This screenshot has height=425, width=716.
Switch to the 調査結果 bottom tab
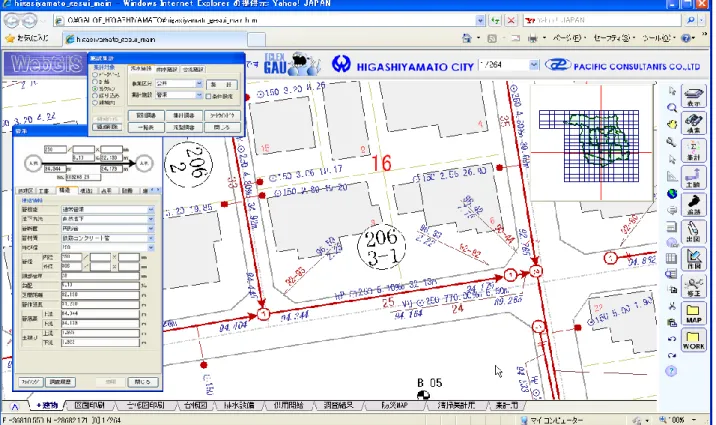point(338,405)
